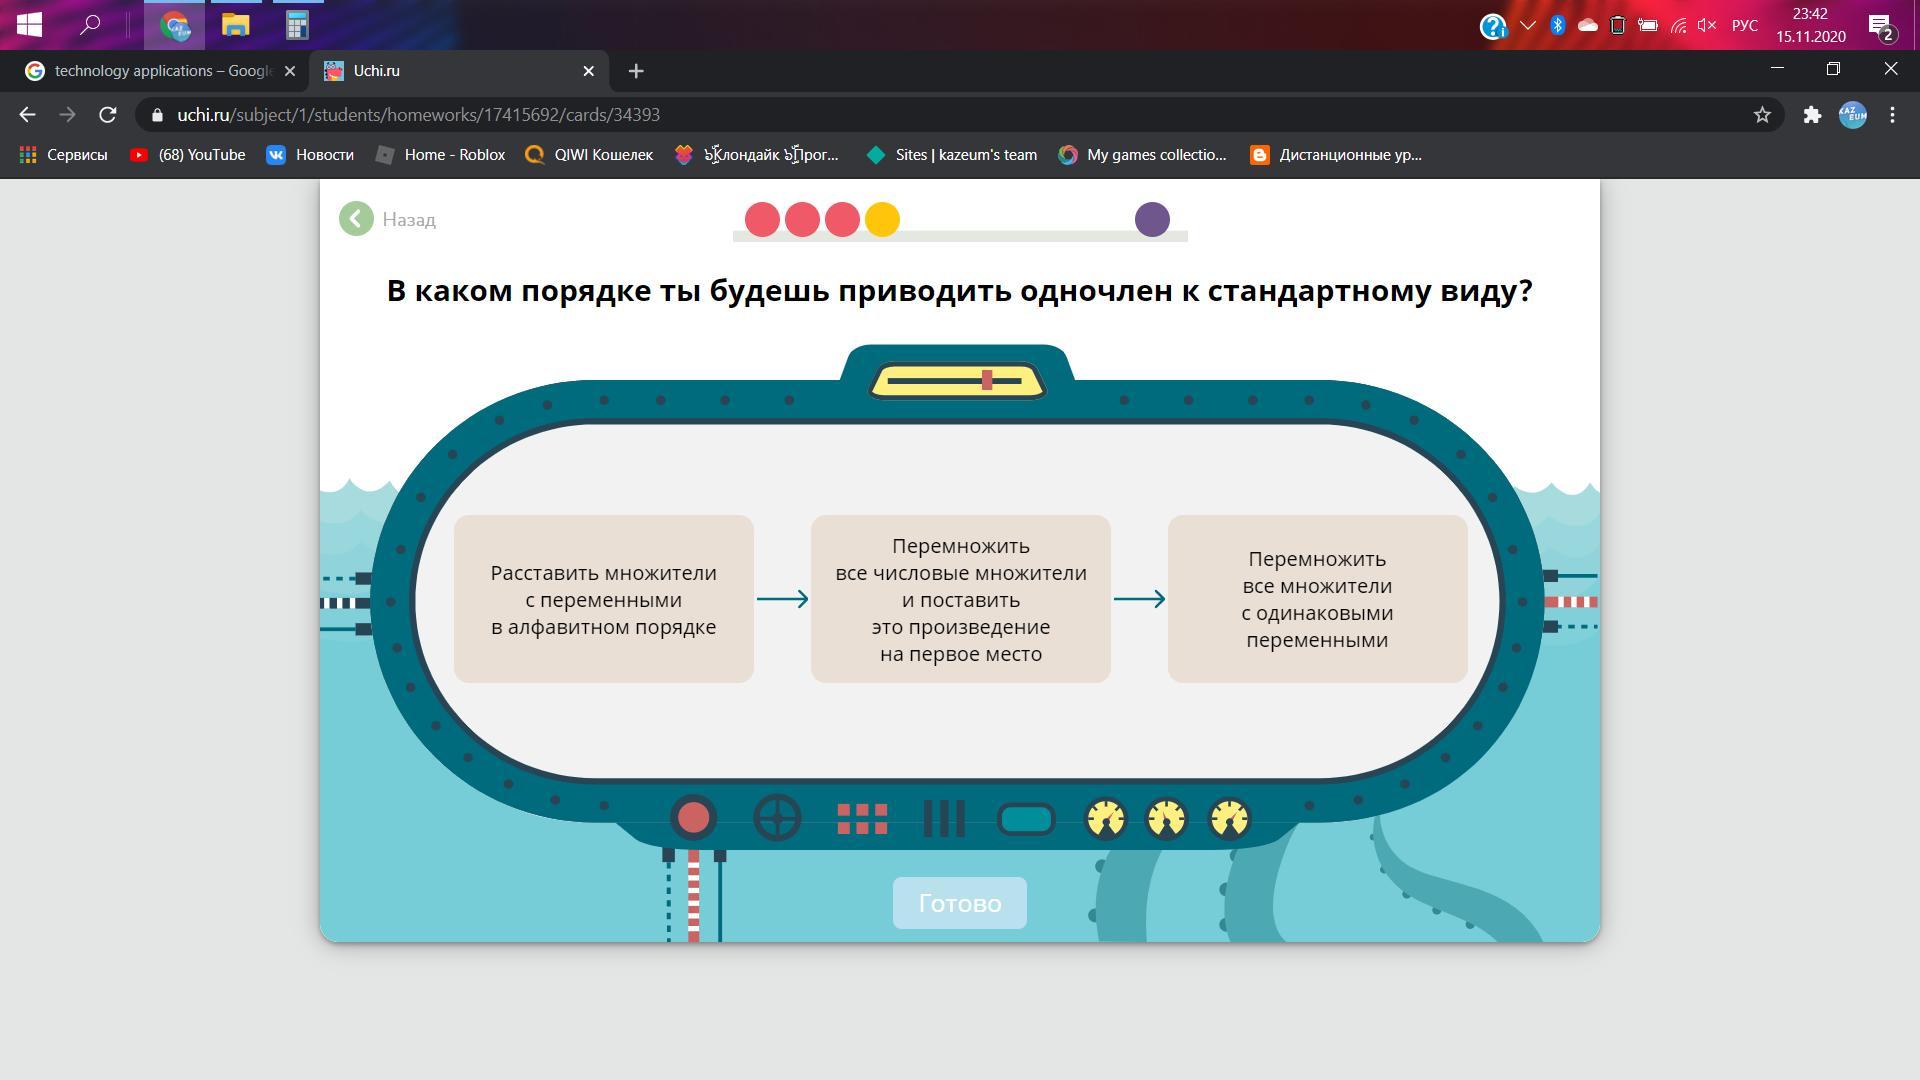1920x1080 pixels.
Task: Click the purple progress dot indicator
Action: [1151, 220]
